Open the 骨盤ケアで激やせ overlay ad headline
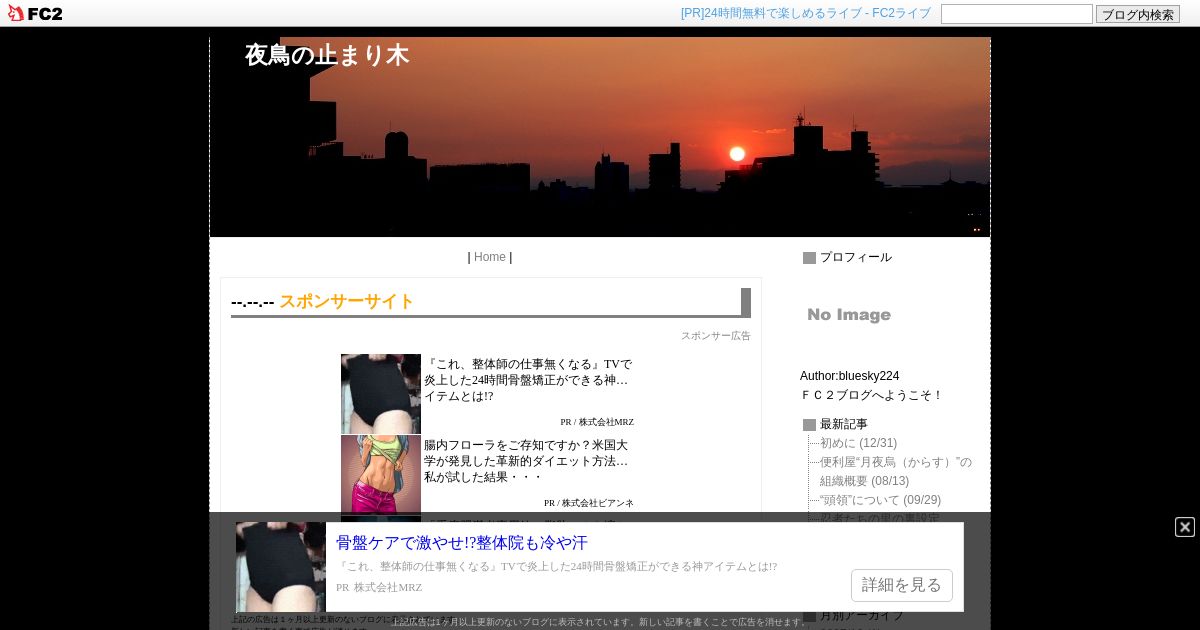The image size is (1200, 630). [x=462, y=543]
